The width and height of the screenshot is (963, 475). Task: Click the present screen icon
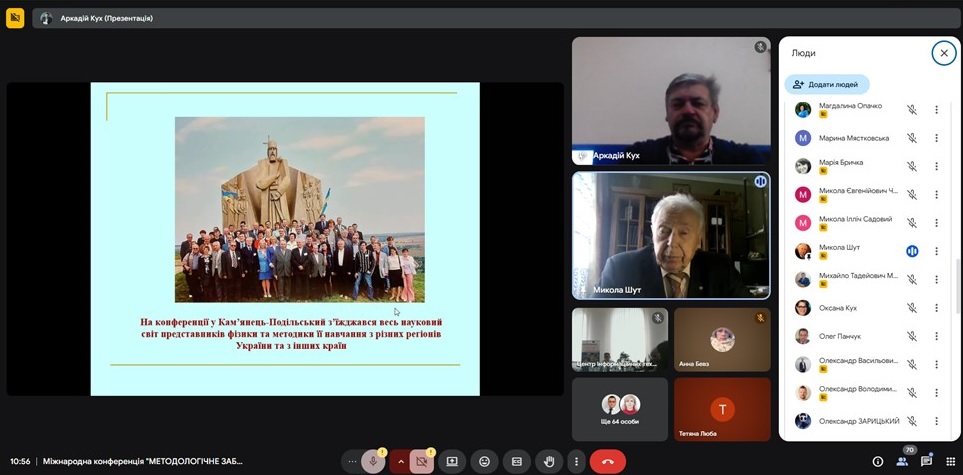pyautogui.click(x=452, y=461)
